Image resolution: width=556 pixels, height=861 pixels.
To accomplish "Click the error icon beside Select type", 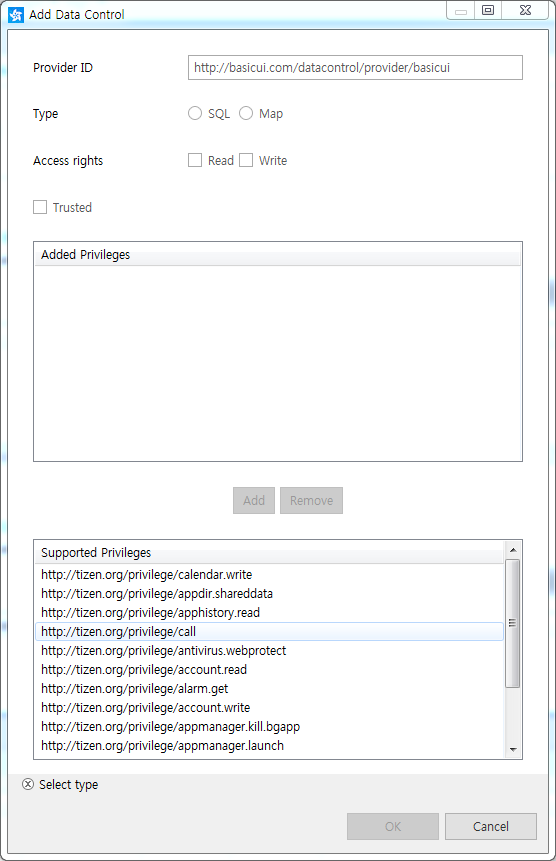I will coord(28,784).
